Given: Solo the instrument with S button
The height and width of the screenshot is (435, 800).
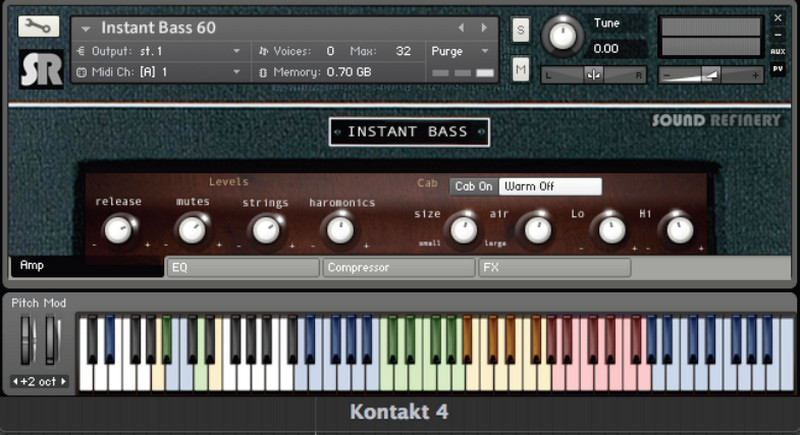Looking at the screenshot, I should (521, 29).
